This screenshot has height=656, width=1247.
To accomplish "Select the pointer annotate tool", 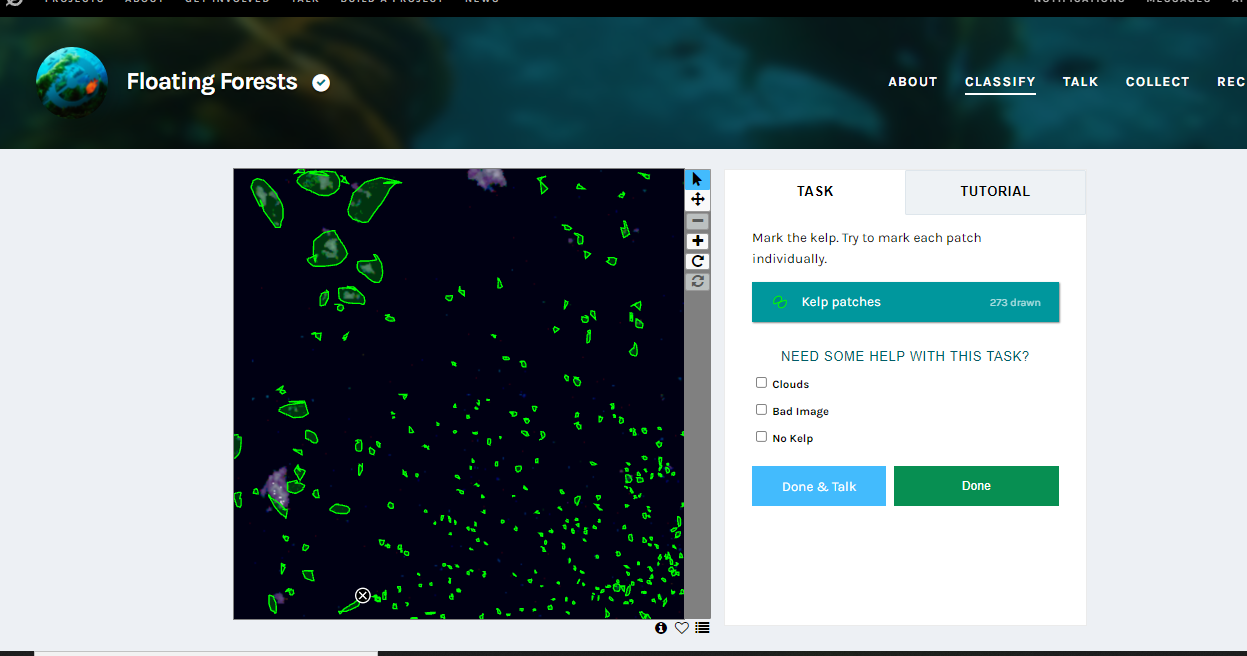I will pos(697,179).
